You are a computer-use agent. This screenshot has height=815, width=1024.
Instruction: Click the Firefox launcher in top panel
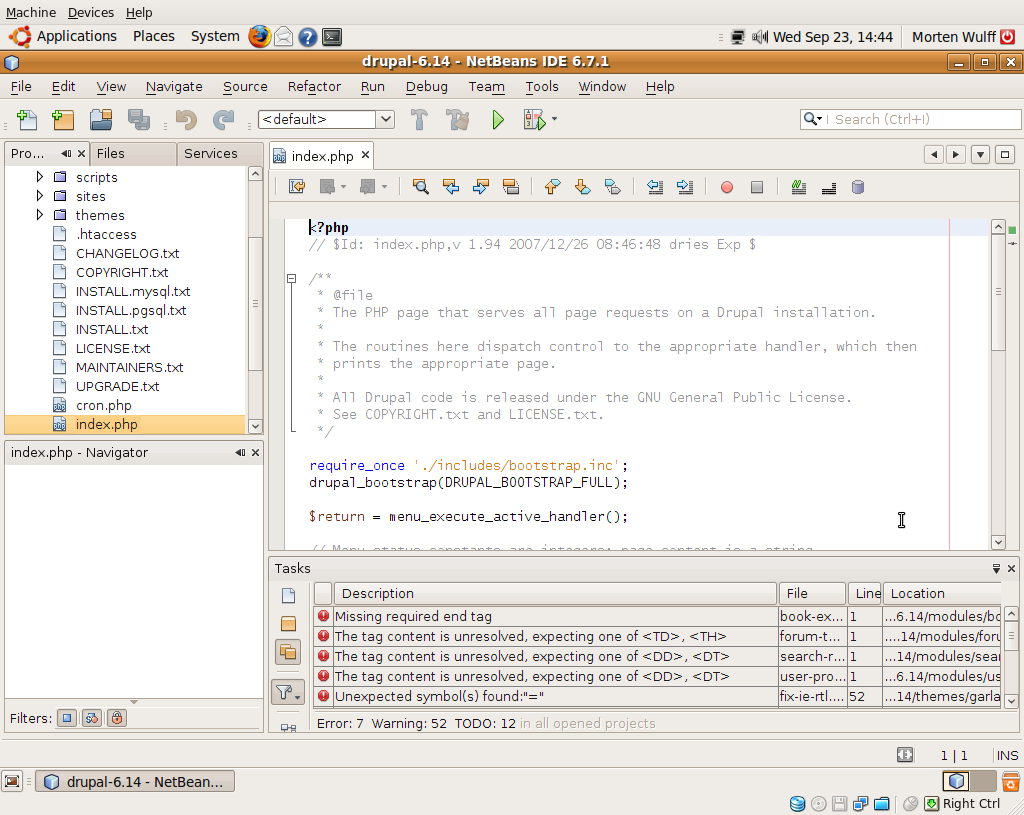click(259, 37)
